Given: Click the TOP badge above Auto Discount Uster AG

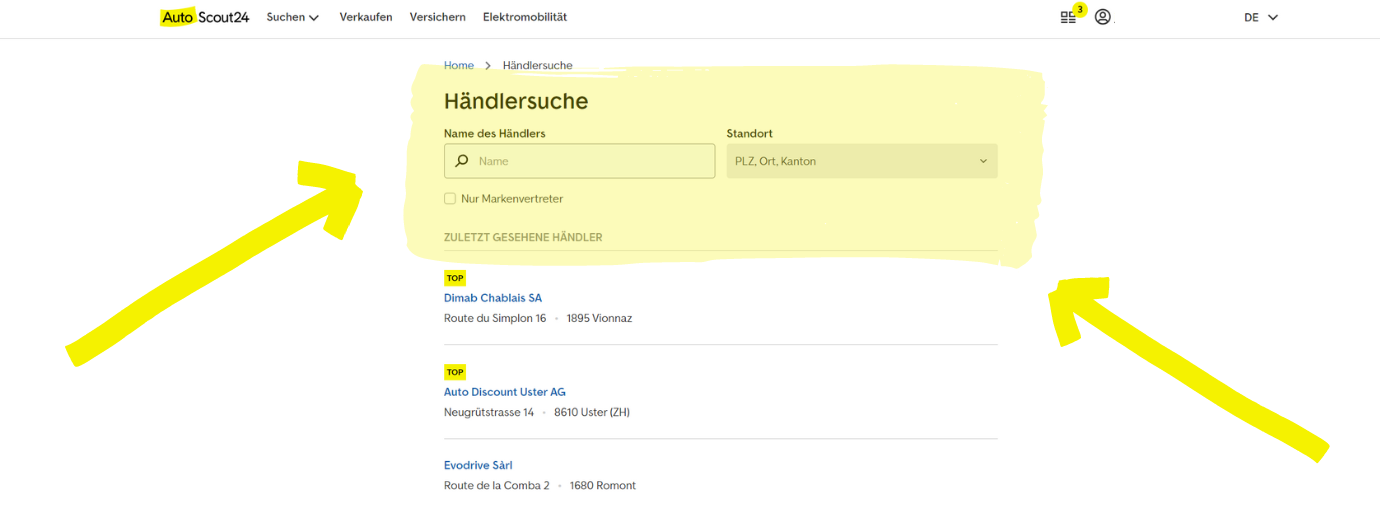Looking at the screenshot, I should pyautogui.click(x=455, y=372).
